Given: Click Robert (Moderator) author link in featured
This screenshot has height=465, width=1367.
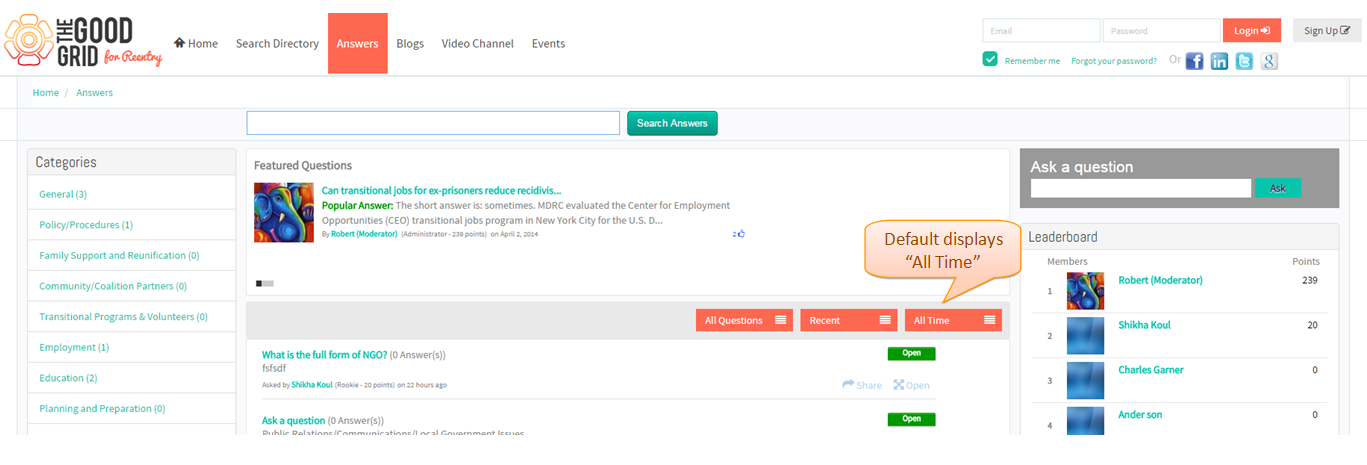Looking at the screenshot, I should 364,234.
